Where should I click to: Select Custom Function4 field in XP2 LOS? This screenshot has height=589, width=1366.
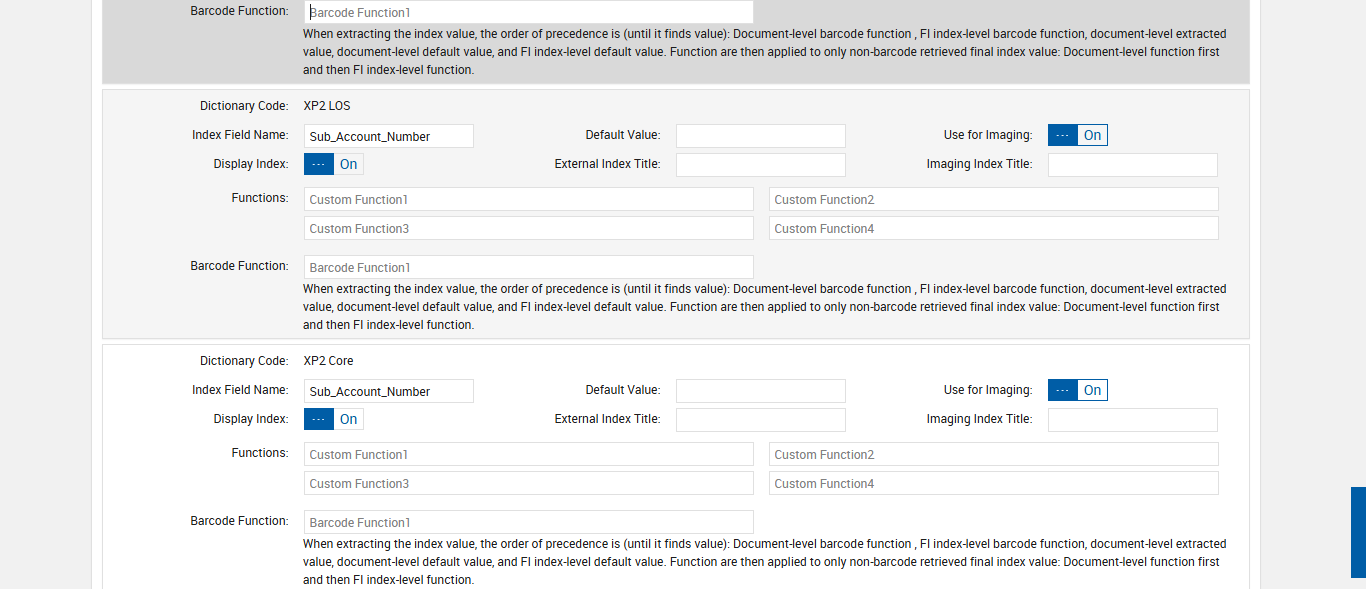[993, 228]
